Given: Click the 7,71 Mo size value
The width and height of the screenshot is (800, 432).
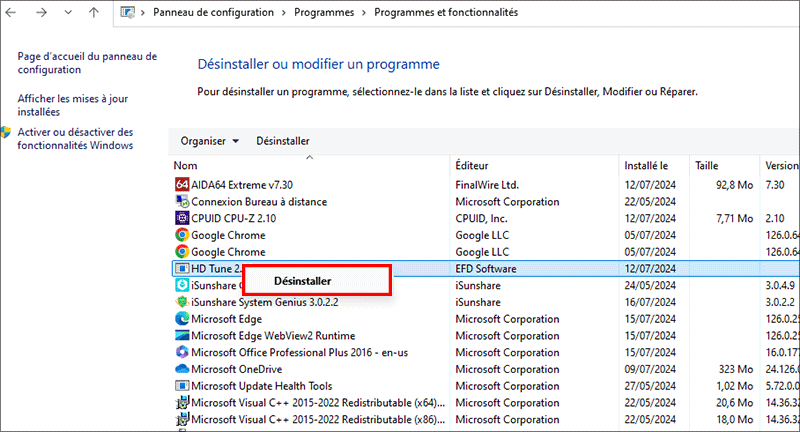Looking at the screenshot, I should (734, 218).
